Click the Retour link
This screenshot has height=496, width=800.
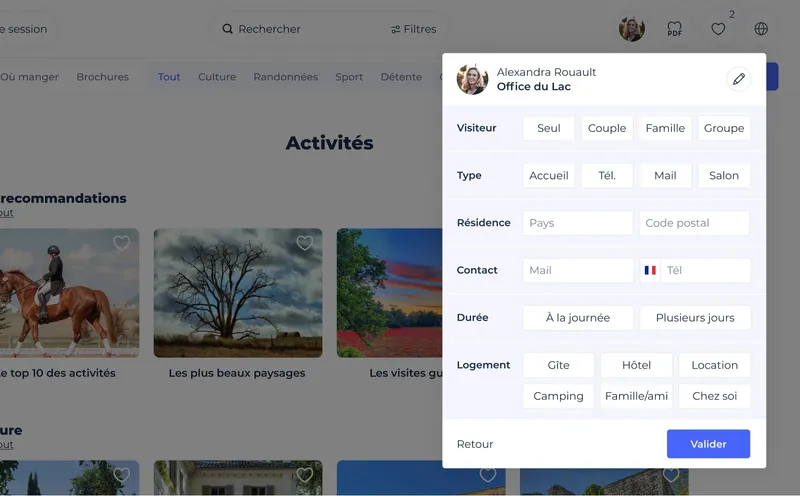pos(475,444)
